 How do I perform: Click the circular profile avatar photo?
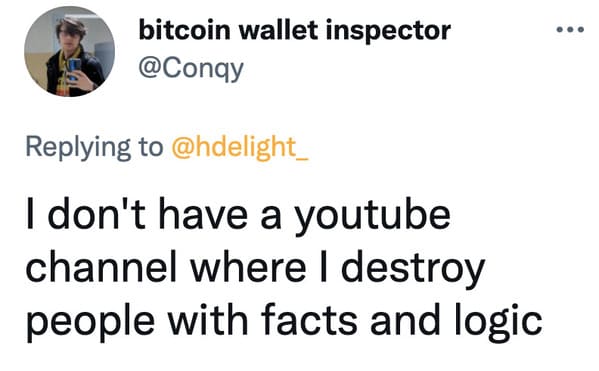(x=70, y=52)
